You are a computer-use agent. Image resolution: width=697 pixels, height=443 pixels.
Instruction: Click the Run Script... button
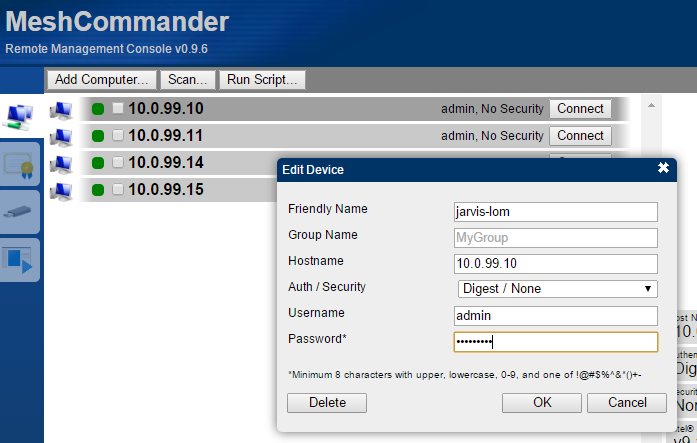click(x=262, y=80)
